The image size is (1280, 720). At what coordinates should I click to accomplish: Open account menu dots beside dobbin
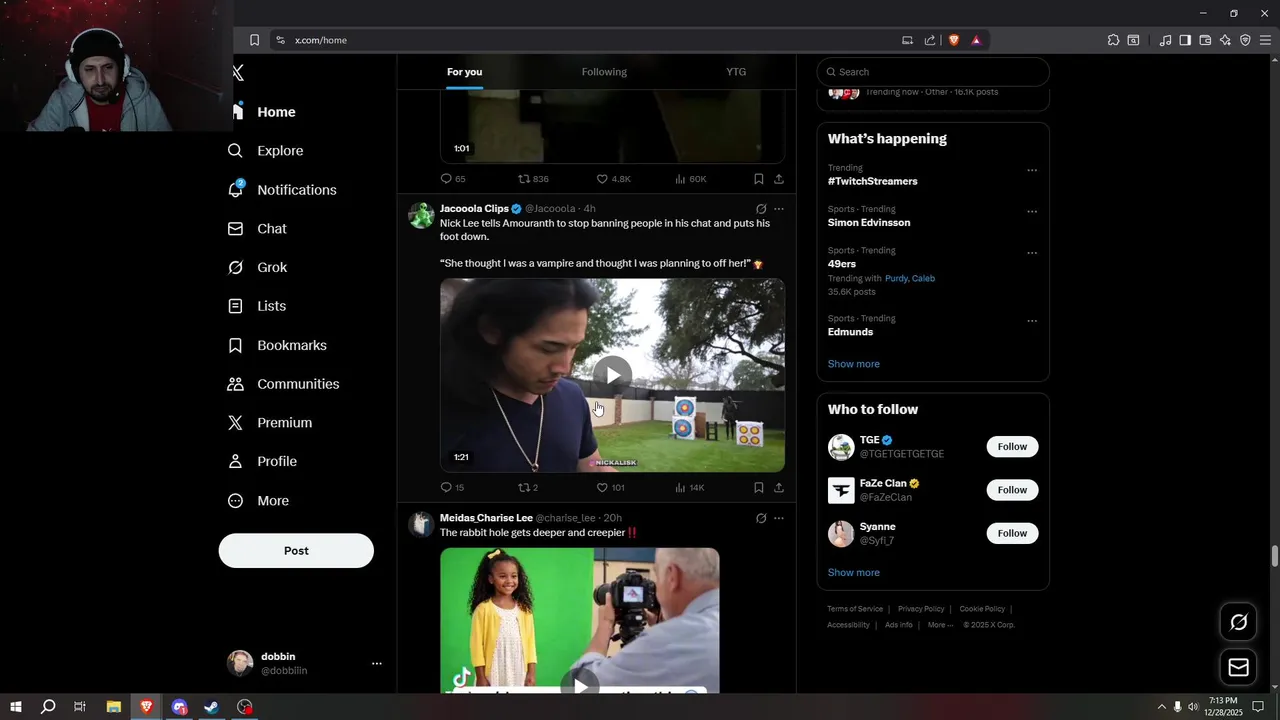tap(377, 663)
